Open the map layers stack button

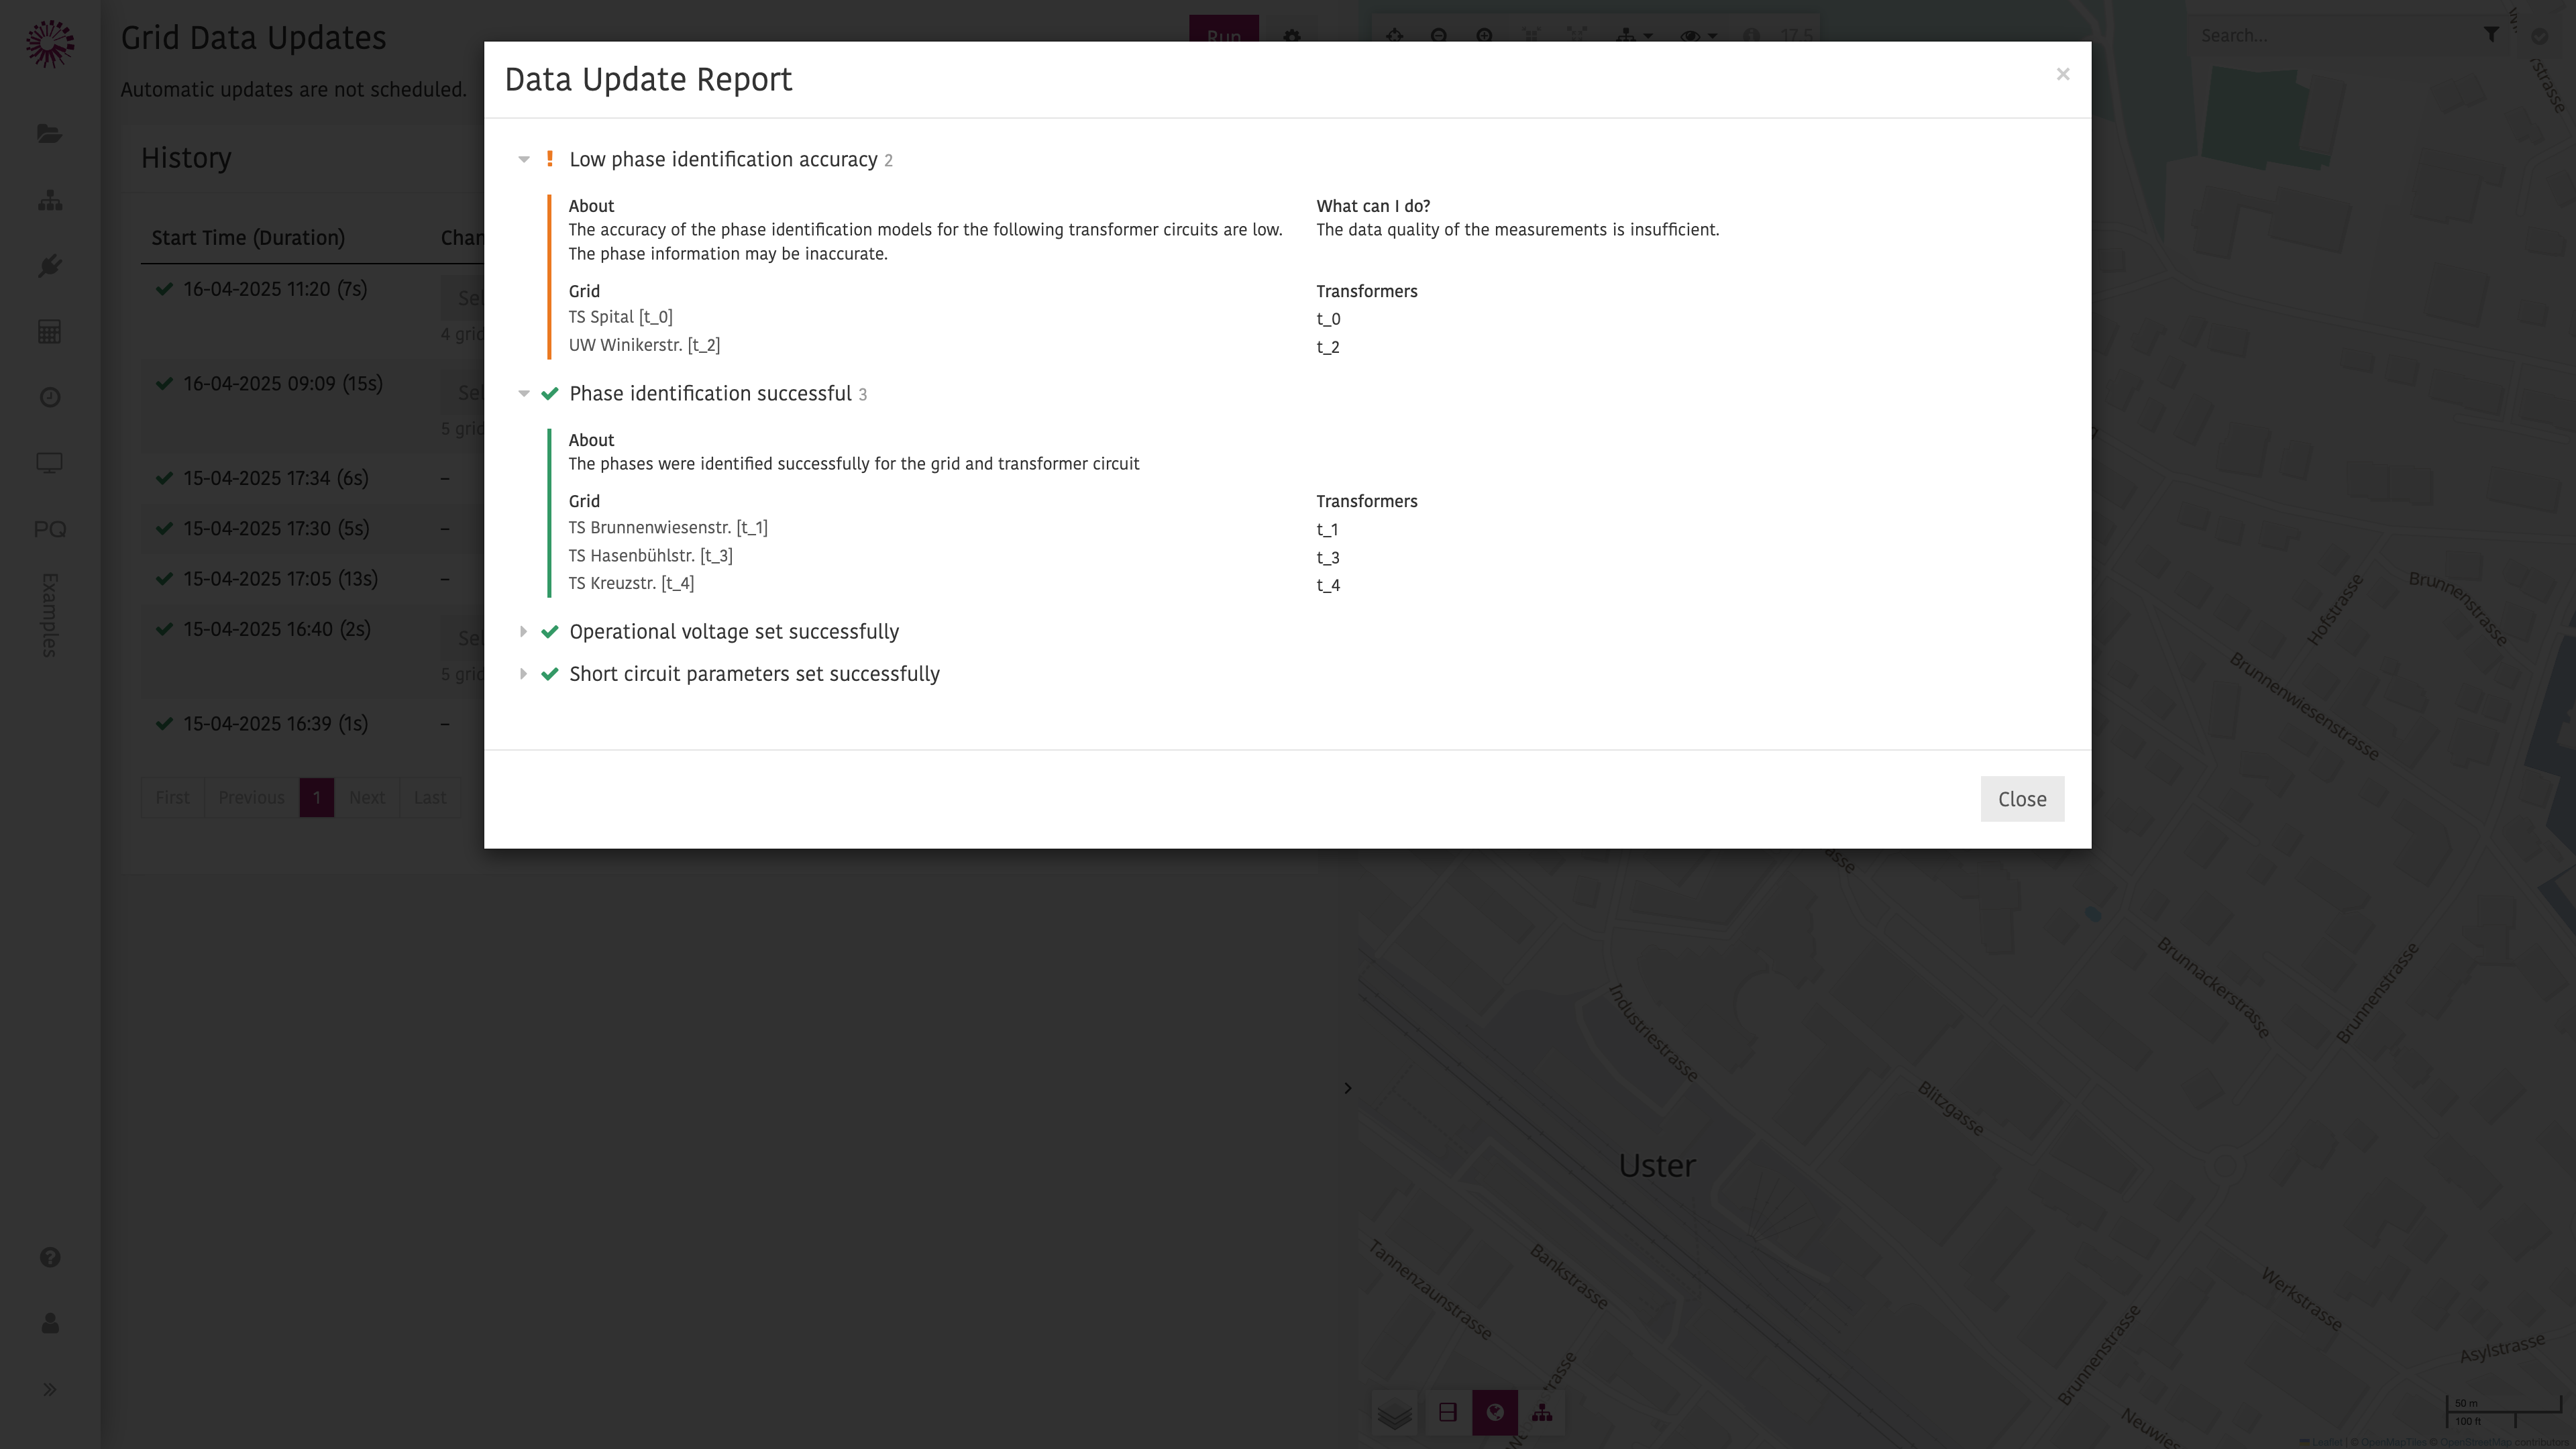tap(1394, 1413)
